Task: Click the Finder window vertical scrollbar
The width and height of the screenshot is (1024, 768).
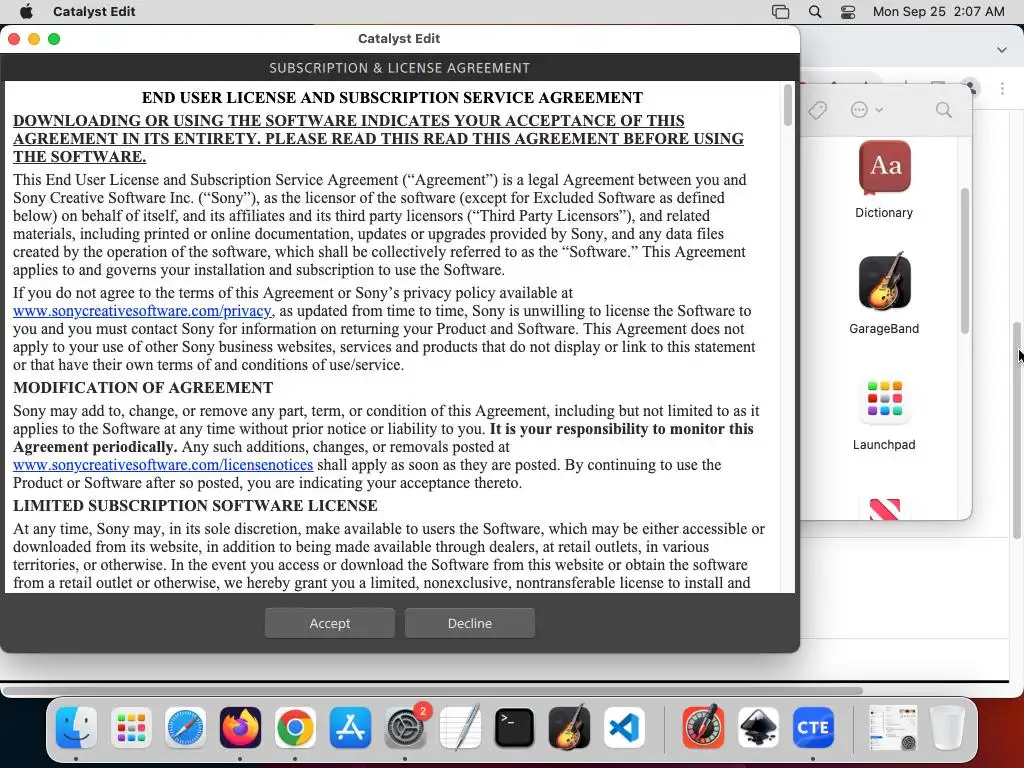Action: coord(965,261)
